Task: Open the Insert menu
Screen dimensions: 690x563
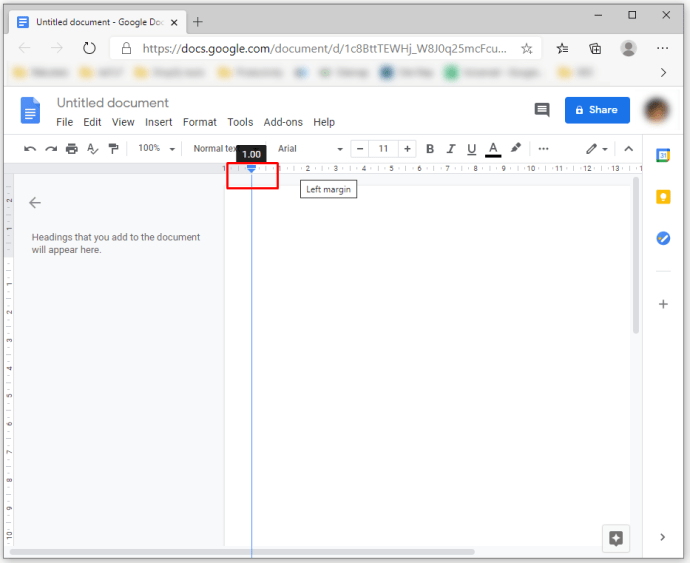Action: [x=158, y=122]
